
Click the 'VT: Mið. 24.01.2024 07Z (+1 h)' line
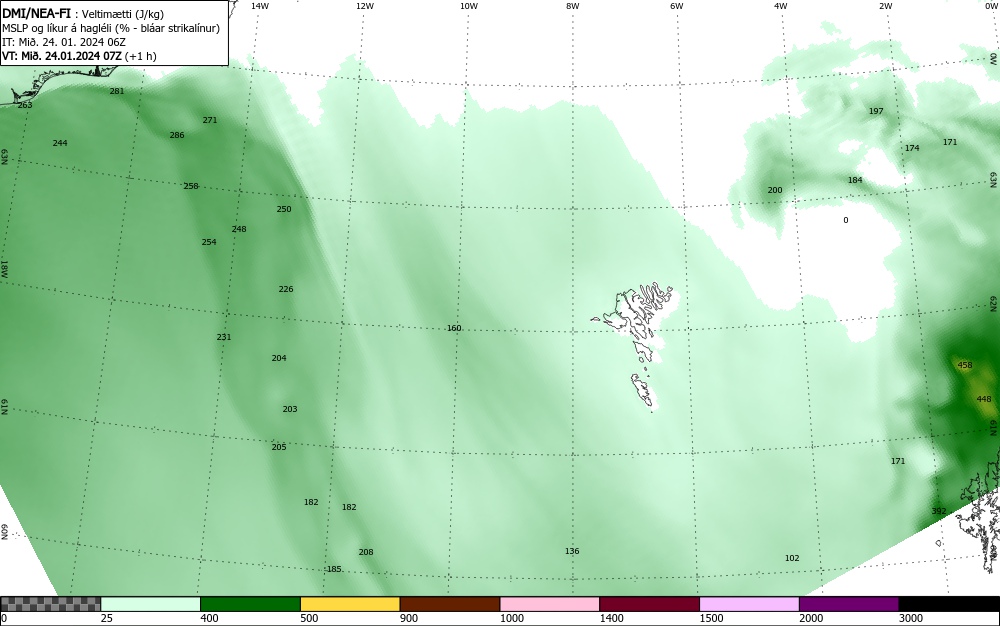tap(79, 56)
